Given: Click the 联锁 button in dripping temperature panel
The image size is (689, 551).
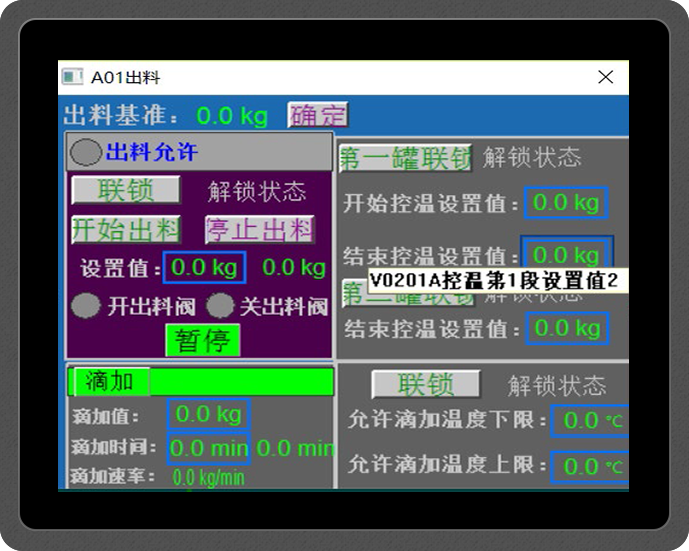Looking at the screenshot, I should (426, 384).
